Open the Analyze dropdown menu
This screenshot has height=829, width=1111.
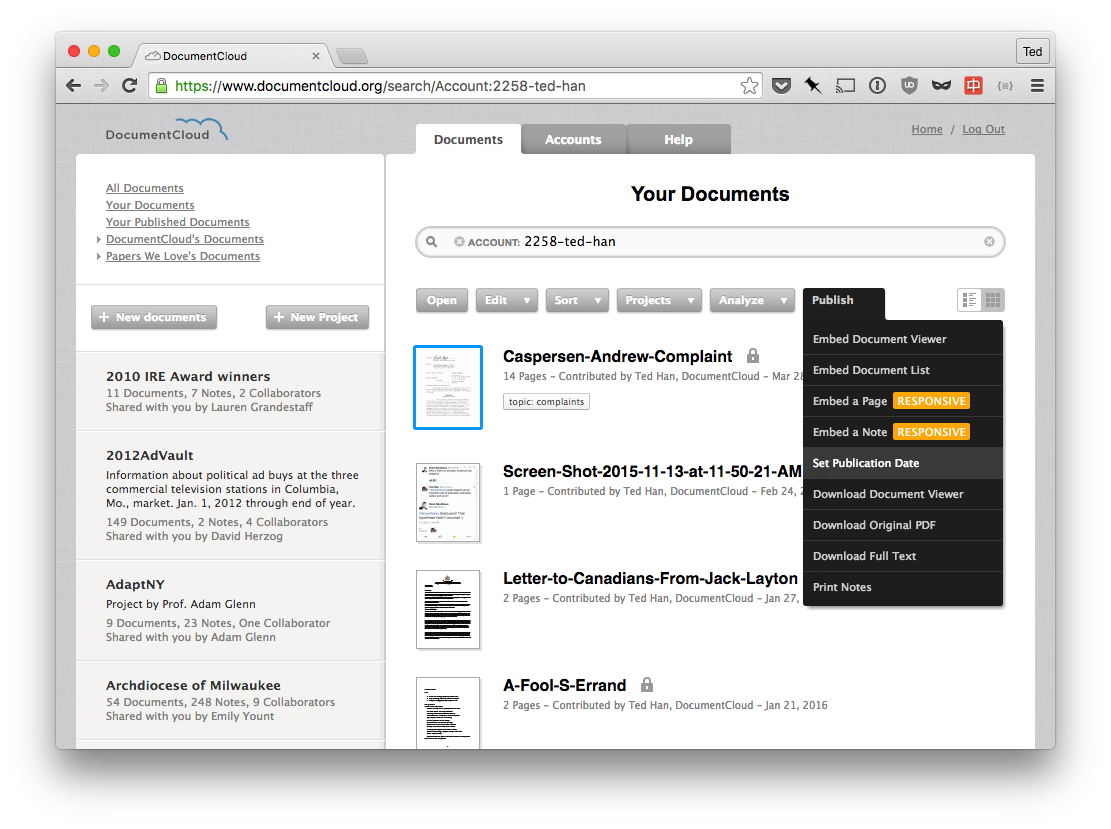point(752,300)
